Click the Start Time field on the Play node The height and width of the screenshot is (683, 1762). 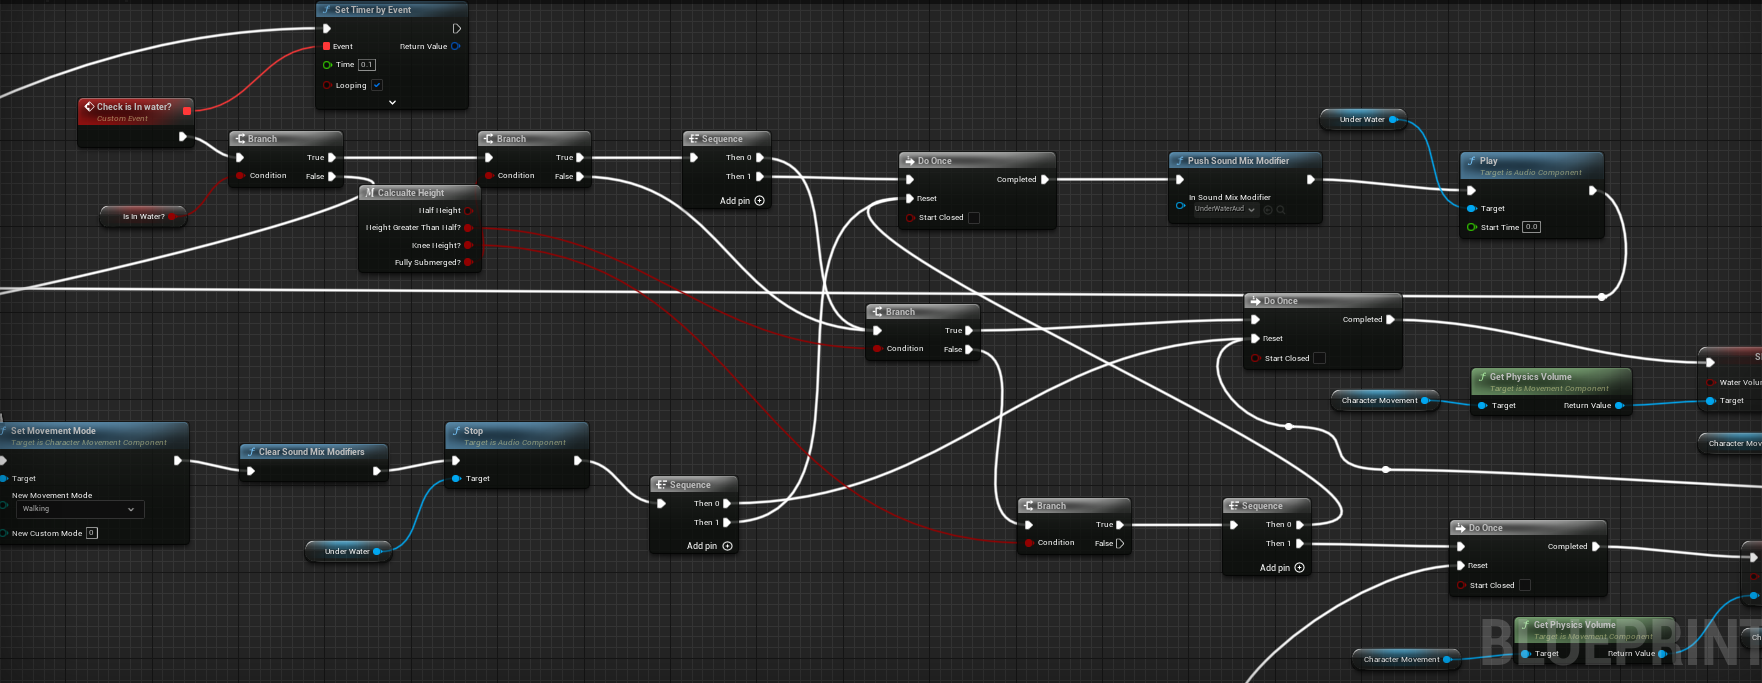[x=1531, y=227]
